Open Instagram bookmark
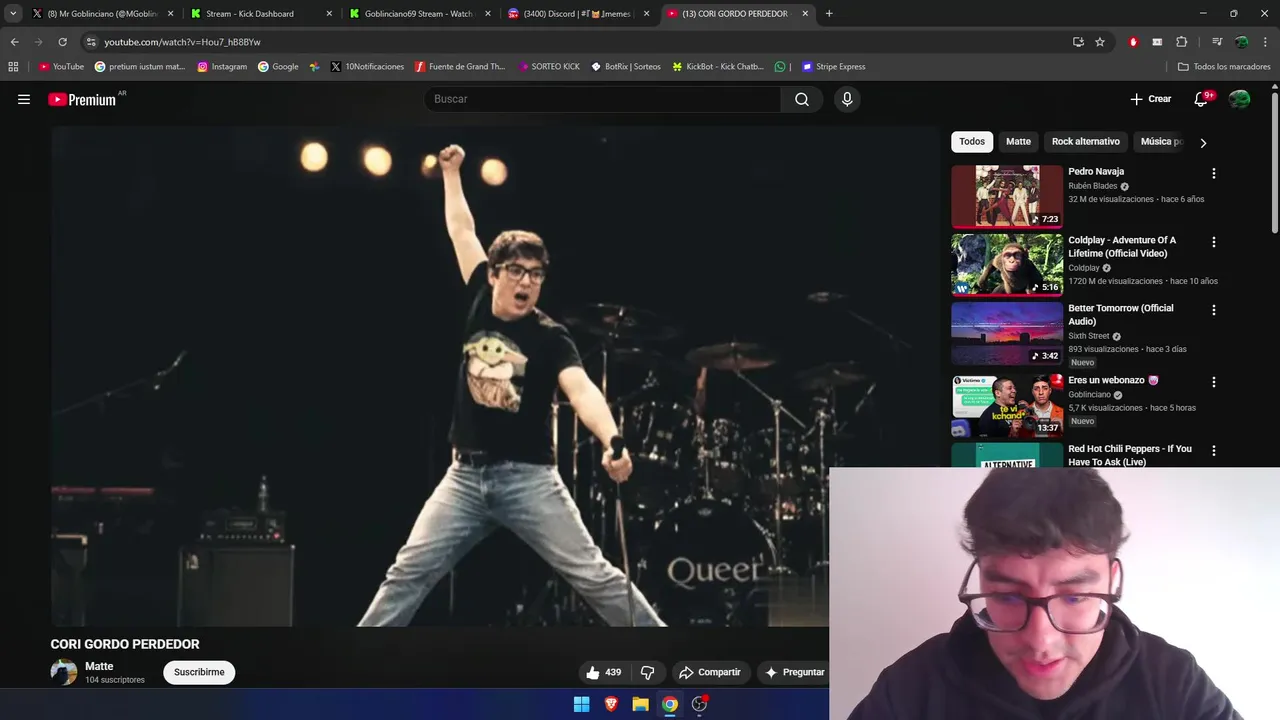 [222, 67]
